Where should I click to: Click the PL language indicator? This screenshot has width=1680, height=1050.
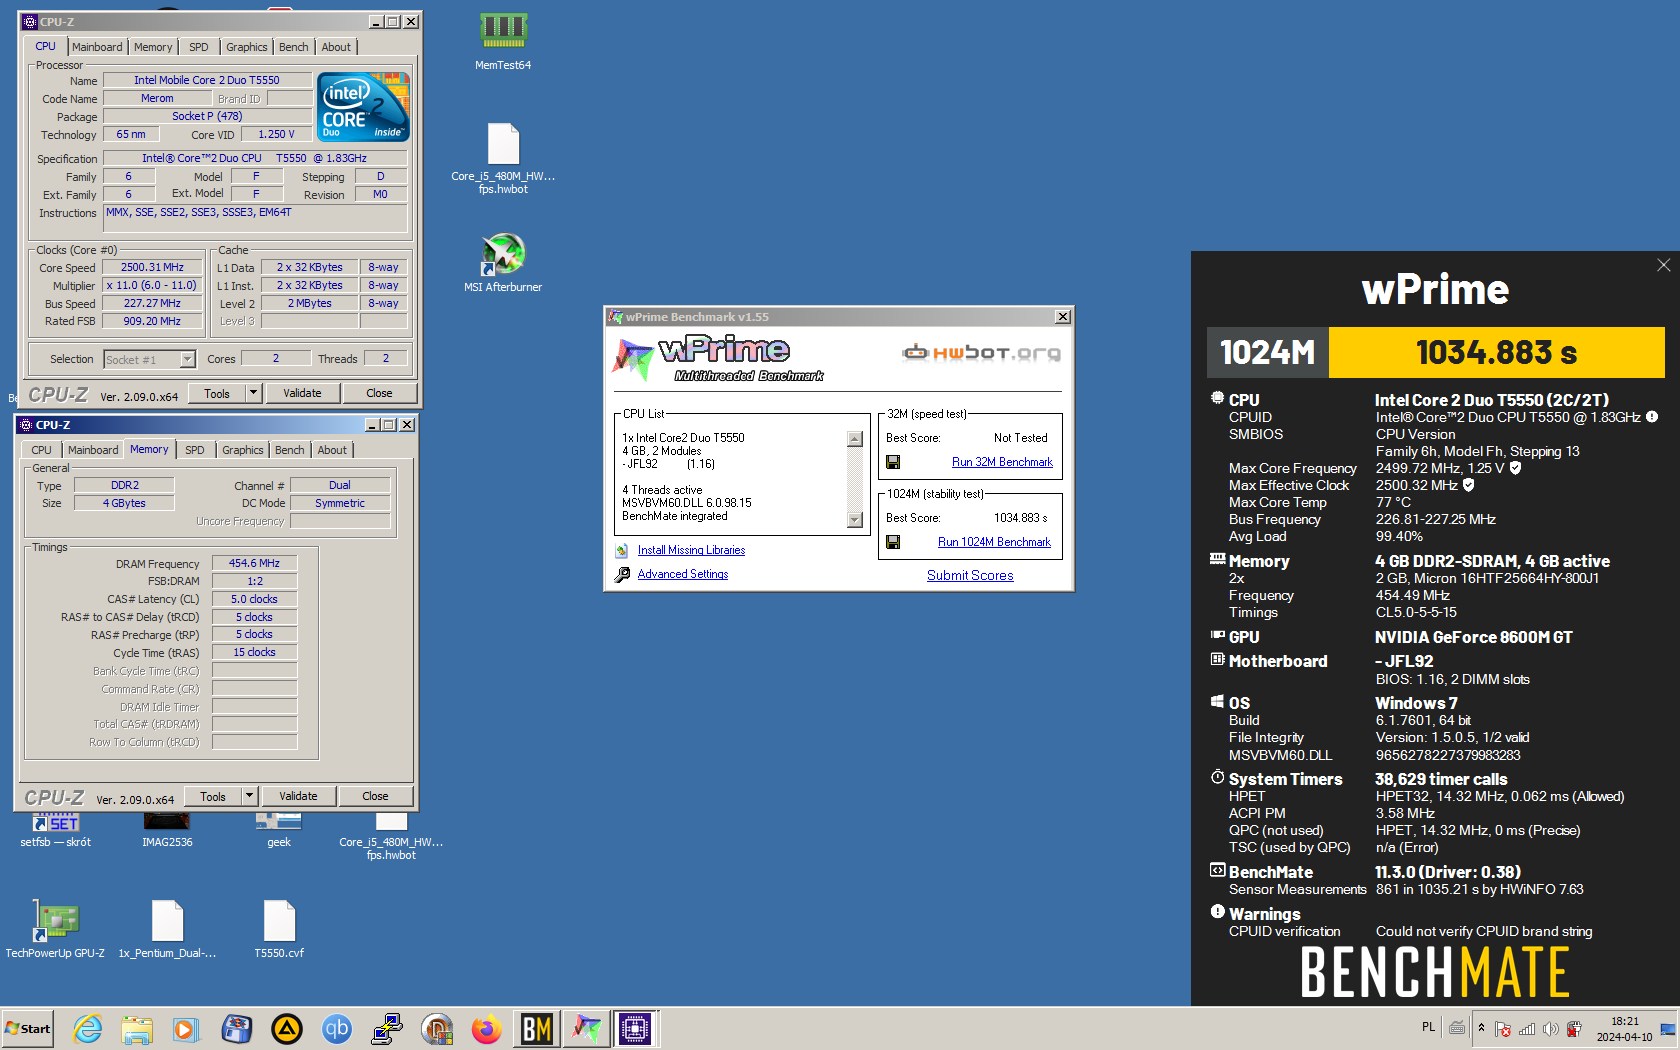point(1428,1027)
